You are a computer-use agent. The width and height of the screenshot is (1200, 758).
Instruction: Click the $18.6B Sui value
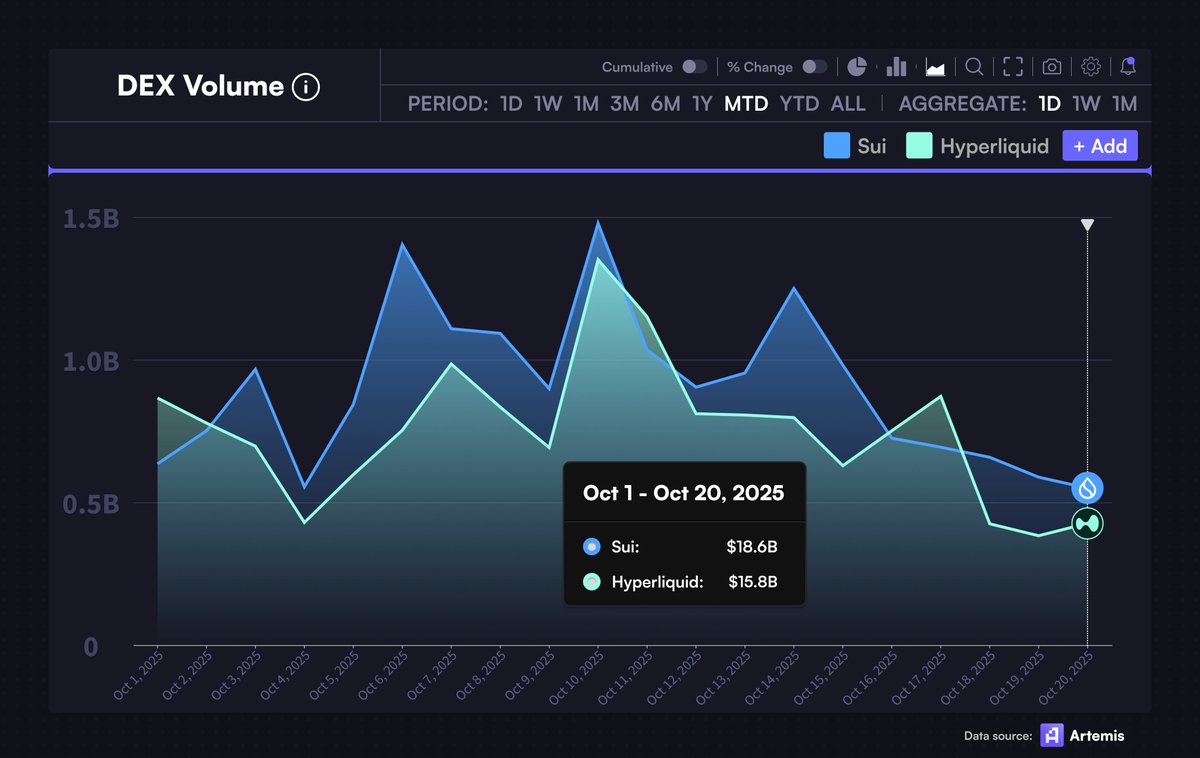pos(752,547)
